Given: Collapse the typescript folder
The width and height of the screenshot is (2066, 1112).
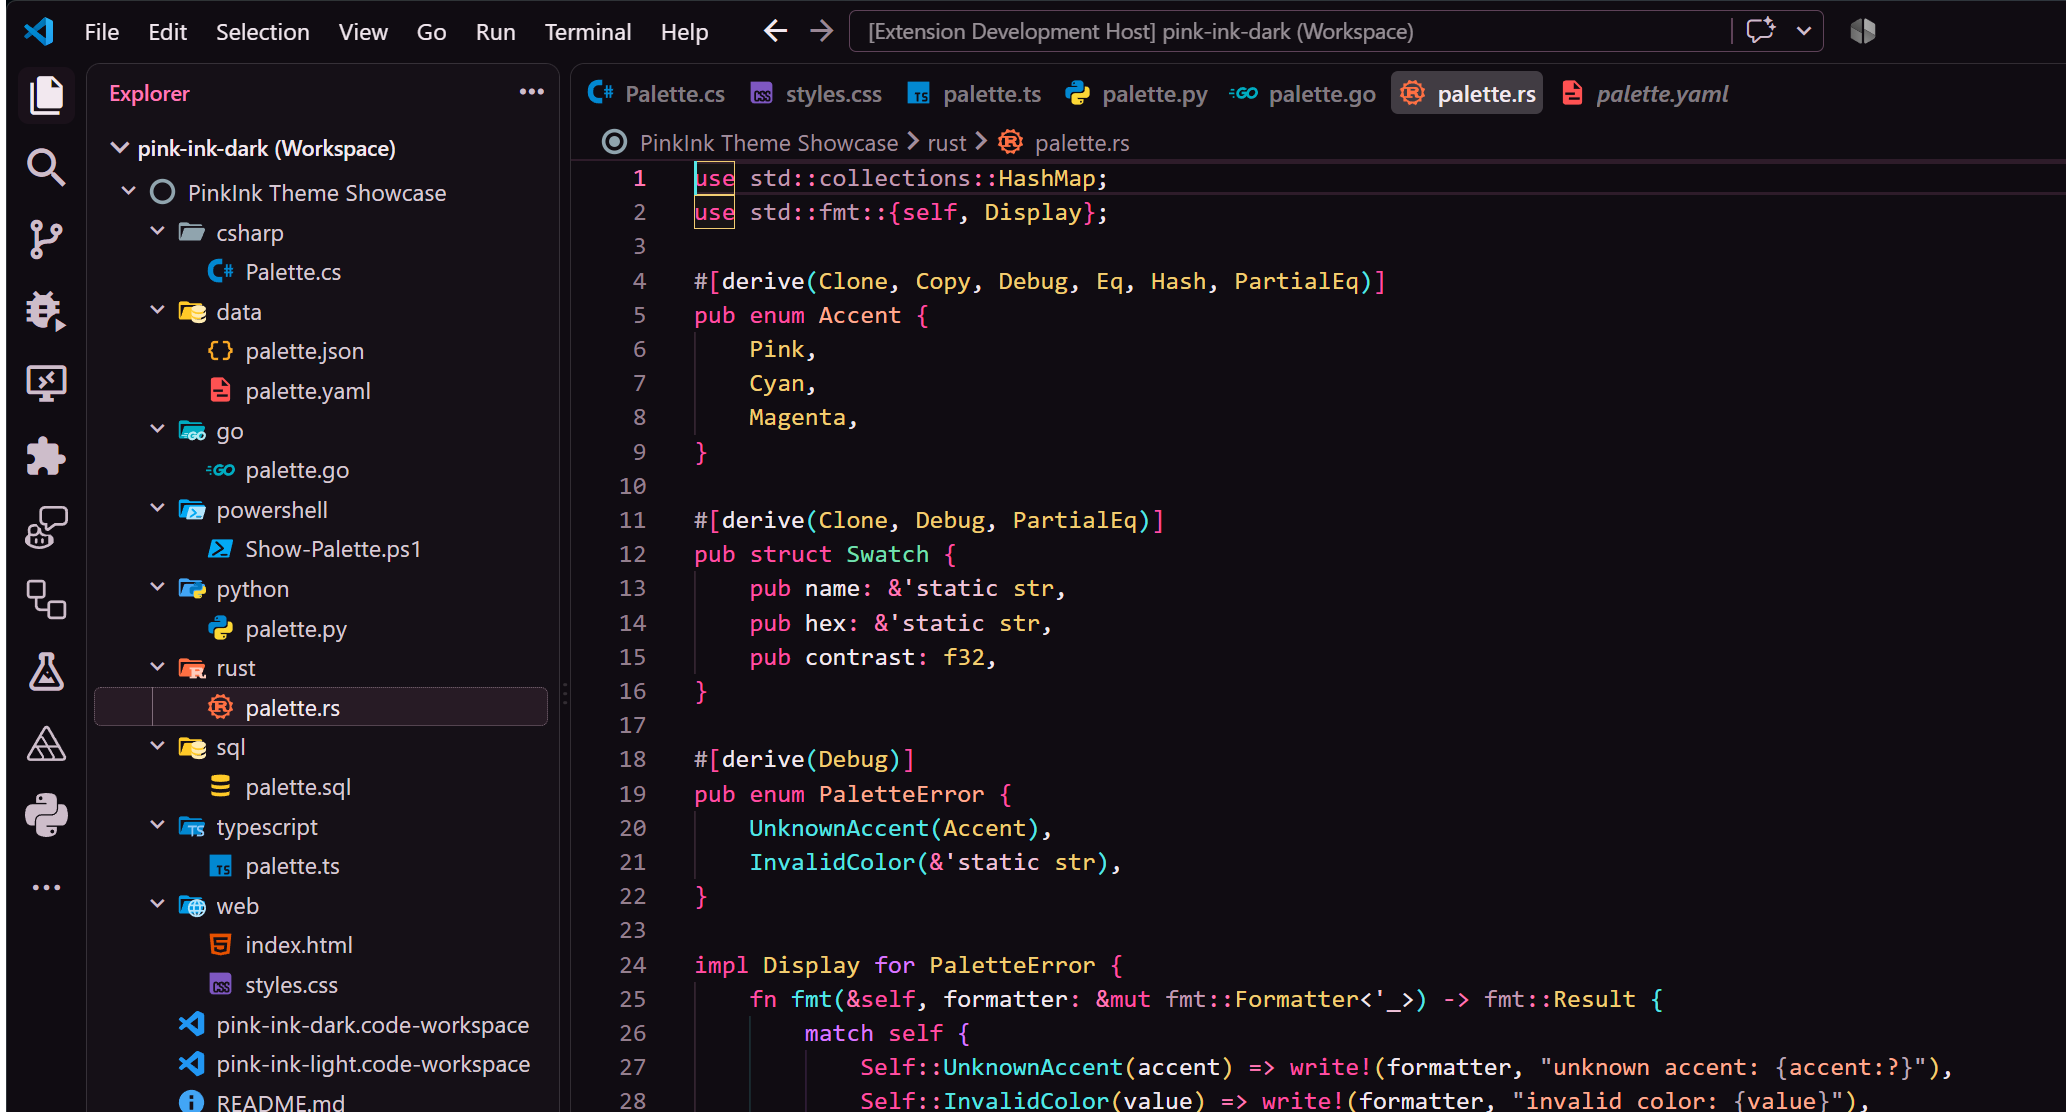Looking at the screenshot, I should click(157, 825).
